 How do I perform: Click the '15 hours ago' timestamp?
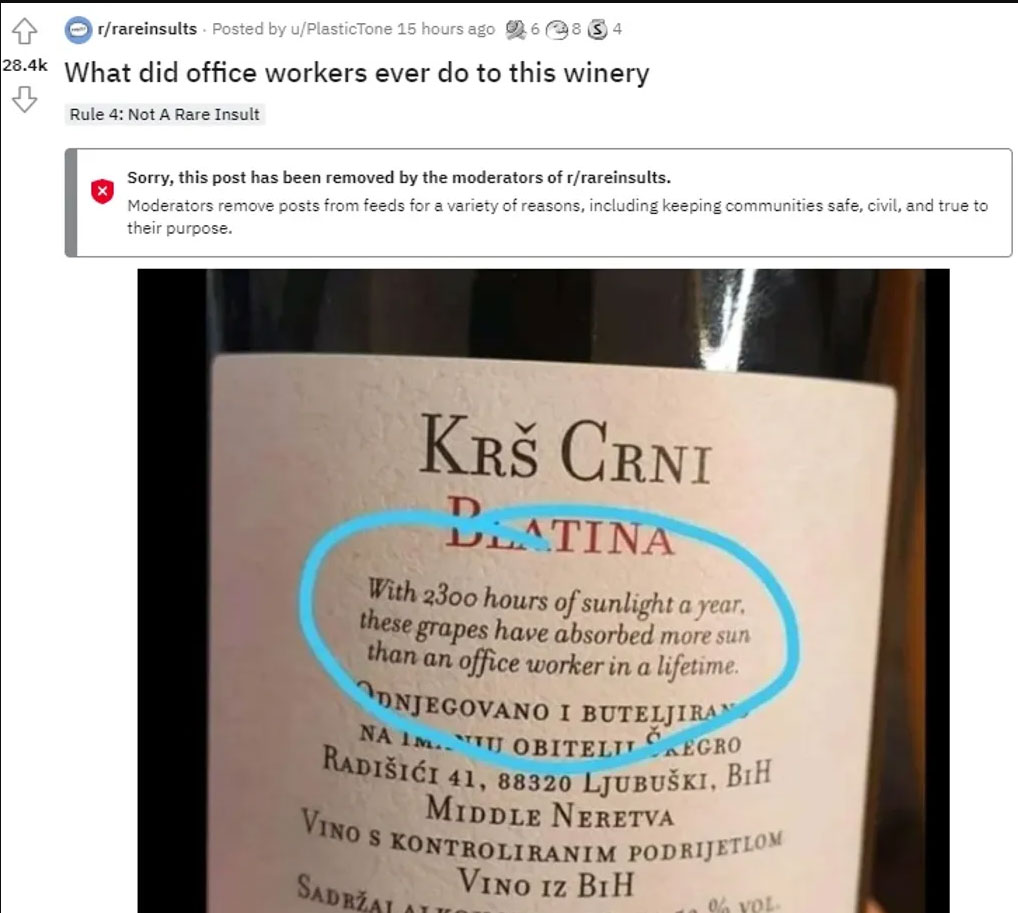click(446, 29)
